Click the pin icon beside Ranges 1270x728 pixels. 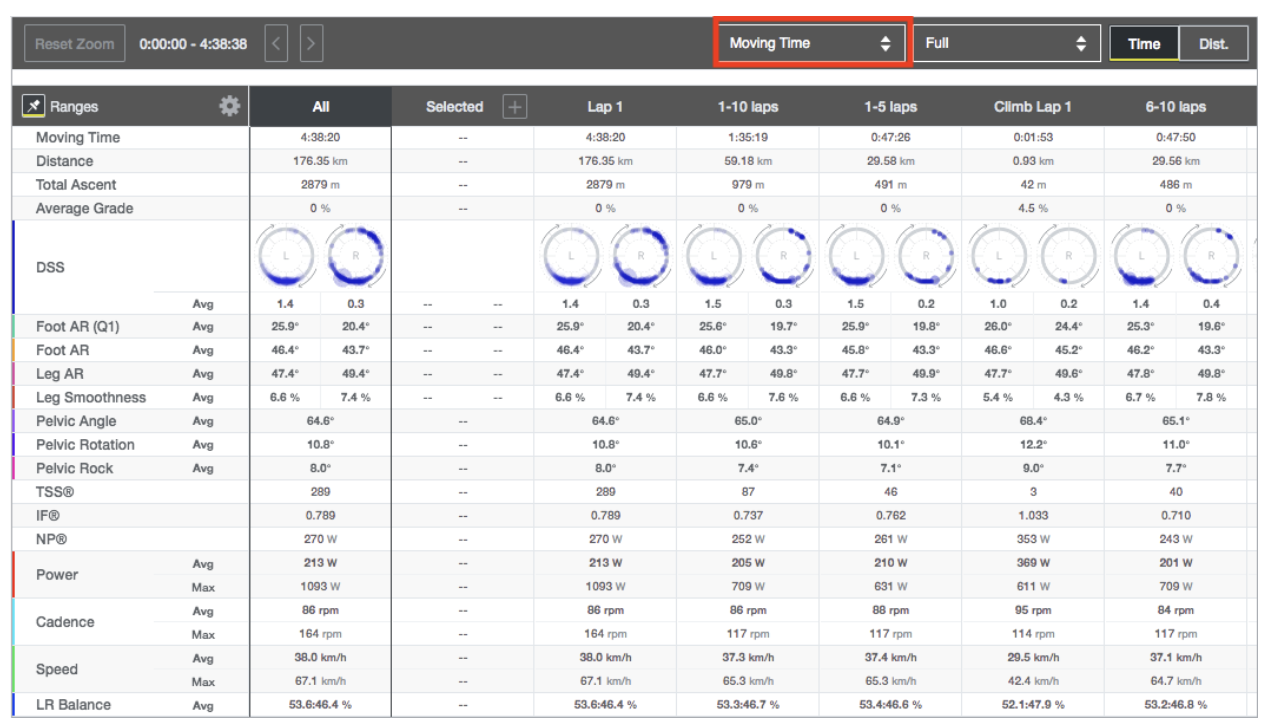tap(33, 106)
